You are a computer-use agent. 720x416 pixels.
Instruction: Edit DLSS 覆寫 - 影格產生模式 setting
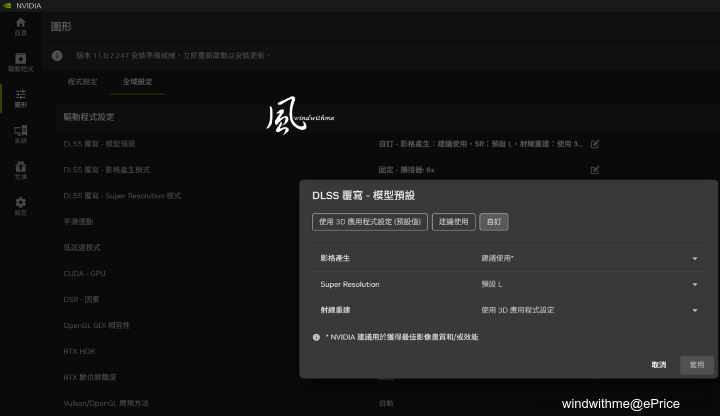tap(595, 170)
